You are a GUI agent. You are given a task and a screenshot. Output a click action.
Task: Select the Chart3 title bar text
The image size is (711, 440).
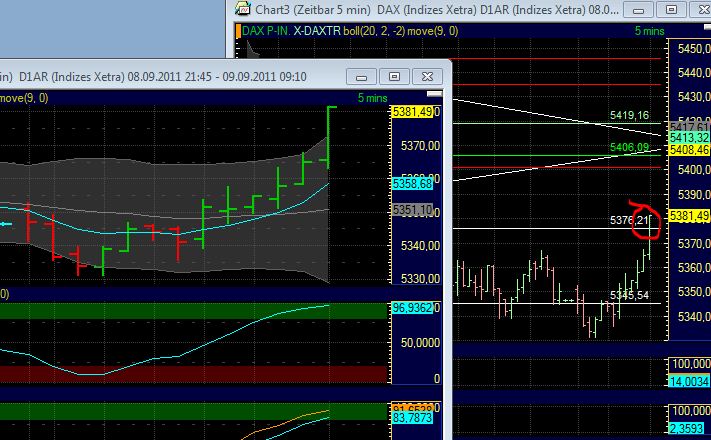coord(436,9)
